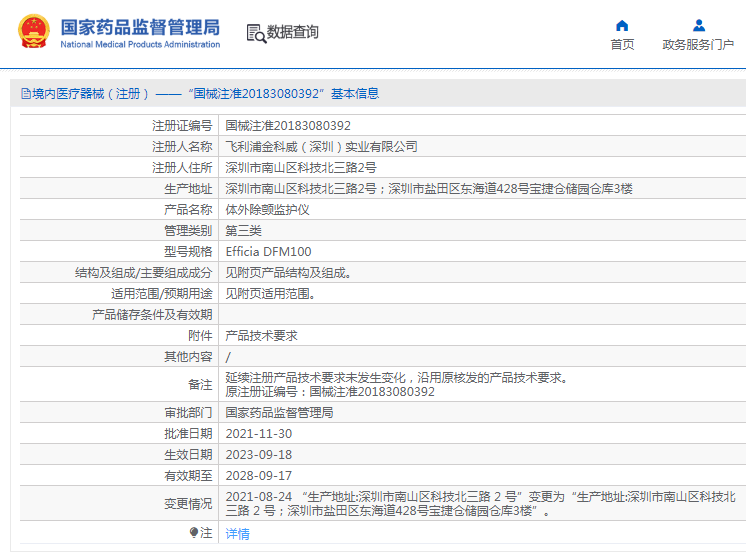Click the expiry date 2028-09-17 cell

[259, 476]
